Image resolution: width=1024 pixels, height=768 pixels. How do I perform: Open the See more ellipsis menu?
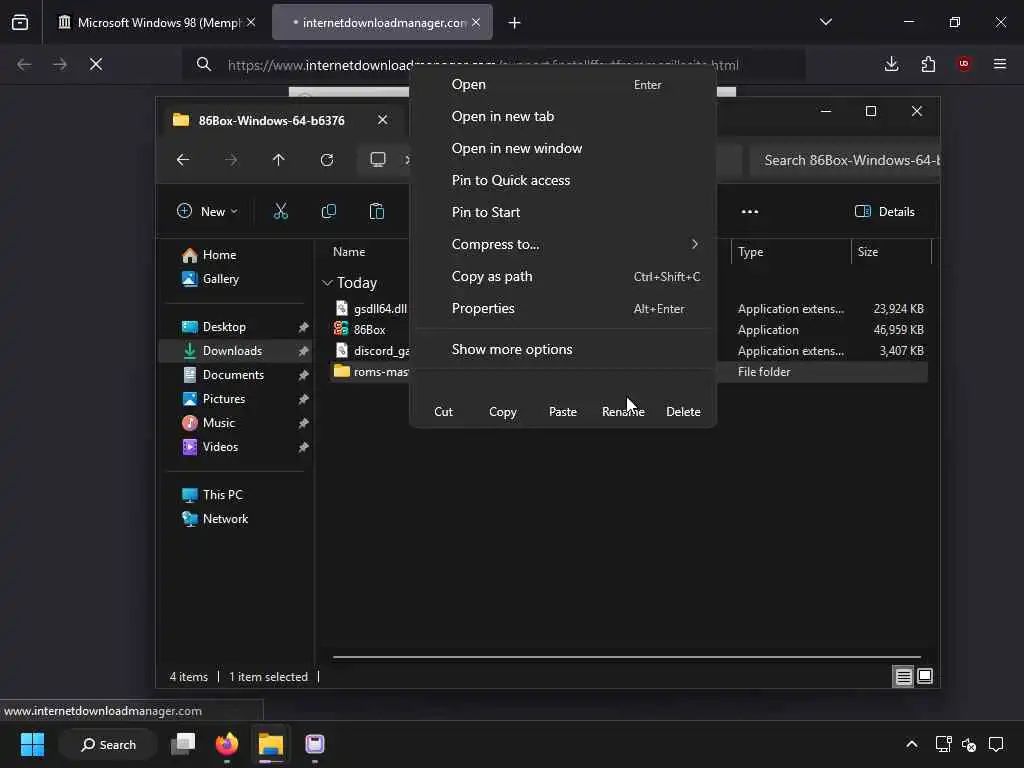pos(750,212)
